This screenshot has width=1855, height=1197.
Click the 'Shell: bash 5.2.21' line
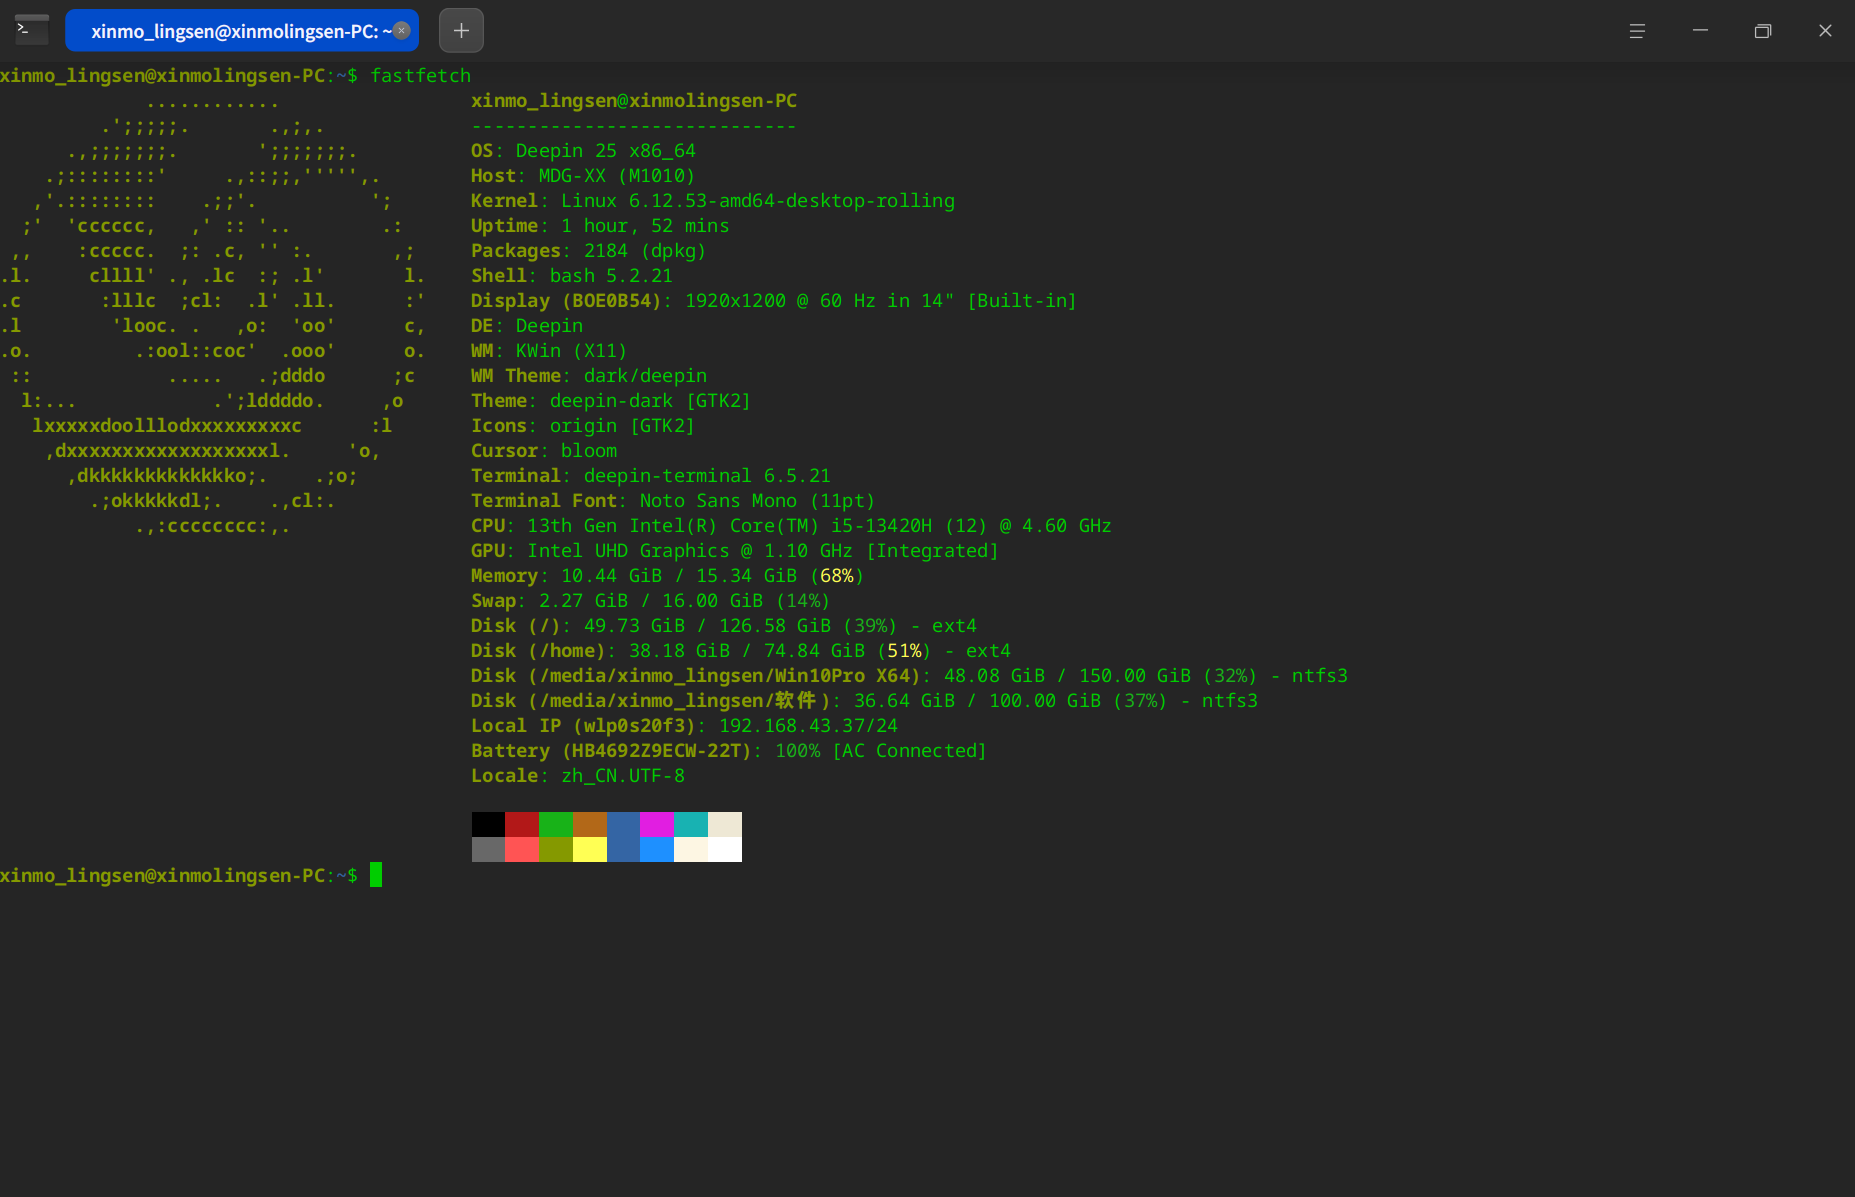pos(572,276)
